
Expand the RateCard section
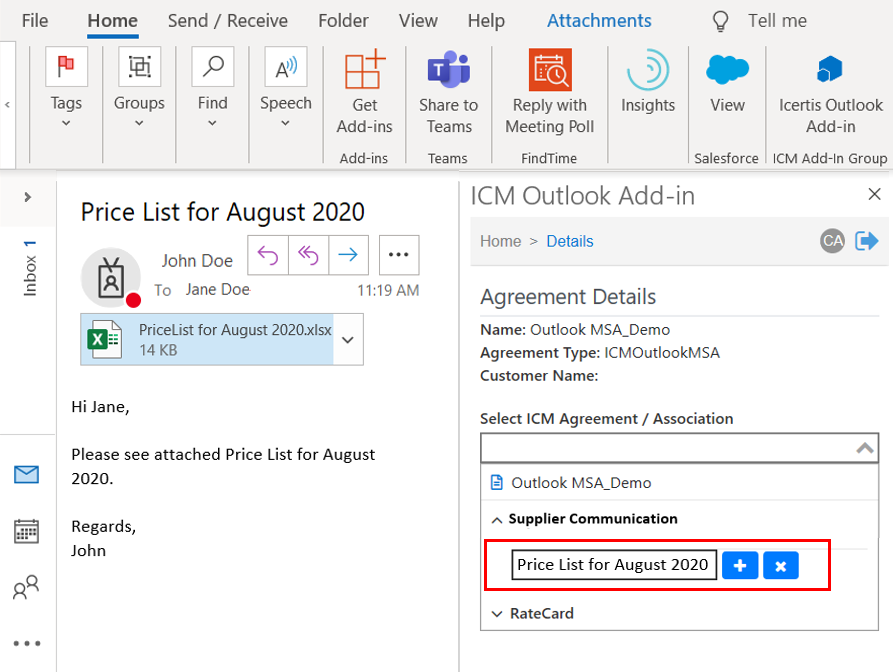click(x=497, y=613)
